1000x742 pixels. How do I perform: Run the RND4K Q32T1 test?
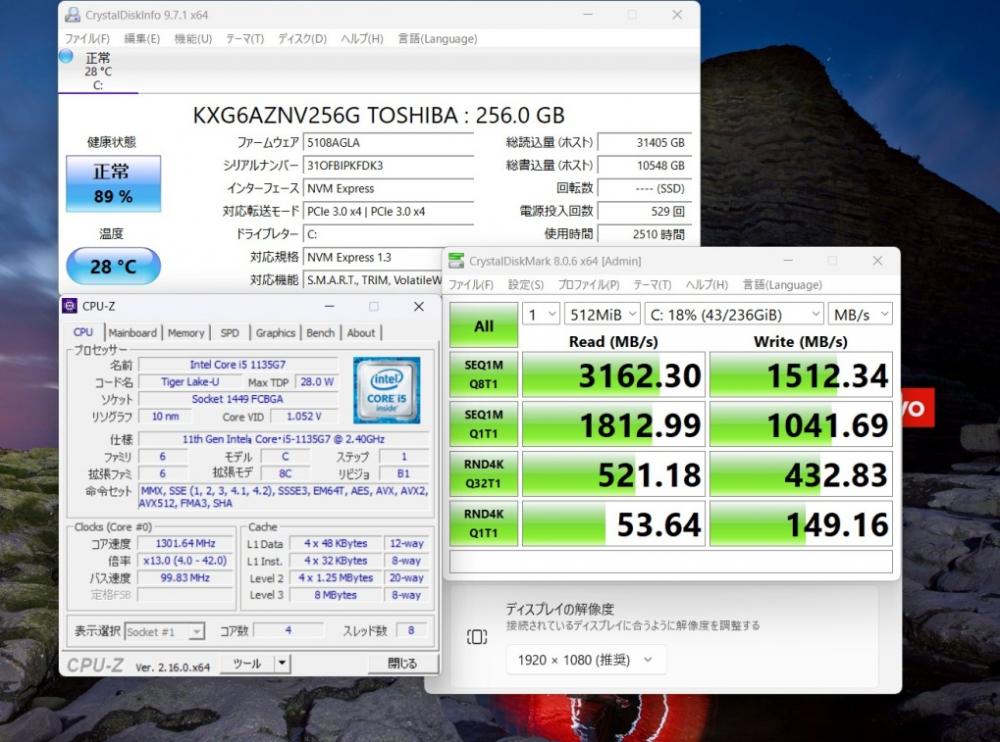pyautogui.click(x=483, y=473)
